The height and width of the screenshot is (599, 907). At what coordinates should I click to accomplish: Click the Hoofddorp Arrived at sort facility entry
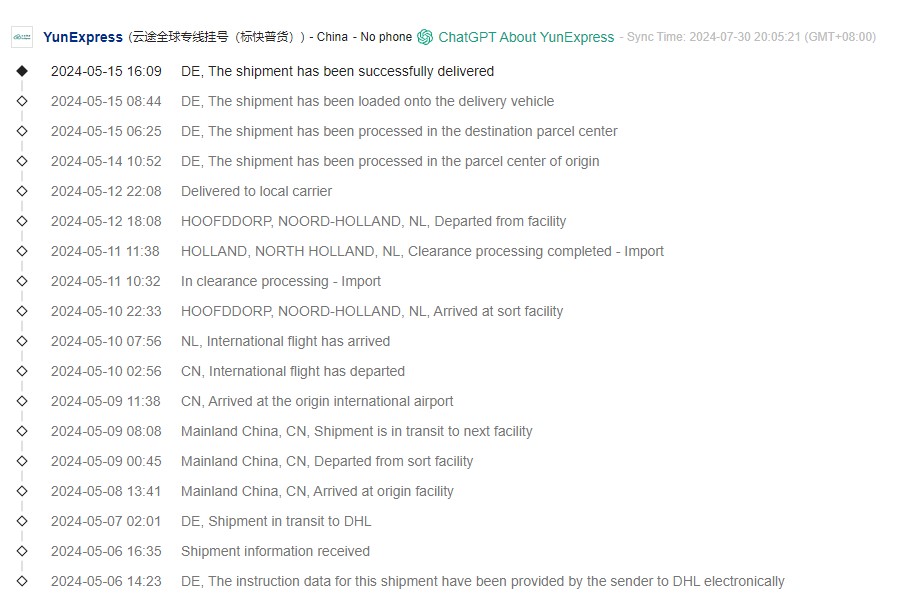(x=372, y=311)
